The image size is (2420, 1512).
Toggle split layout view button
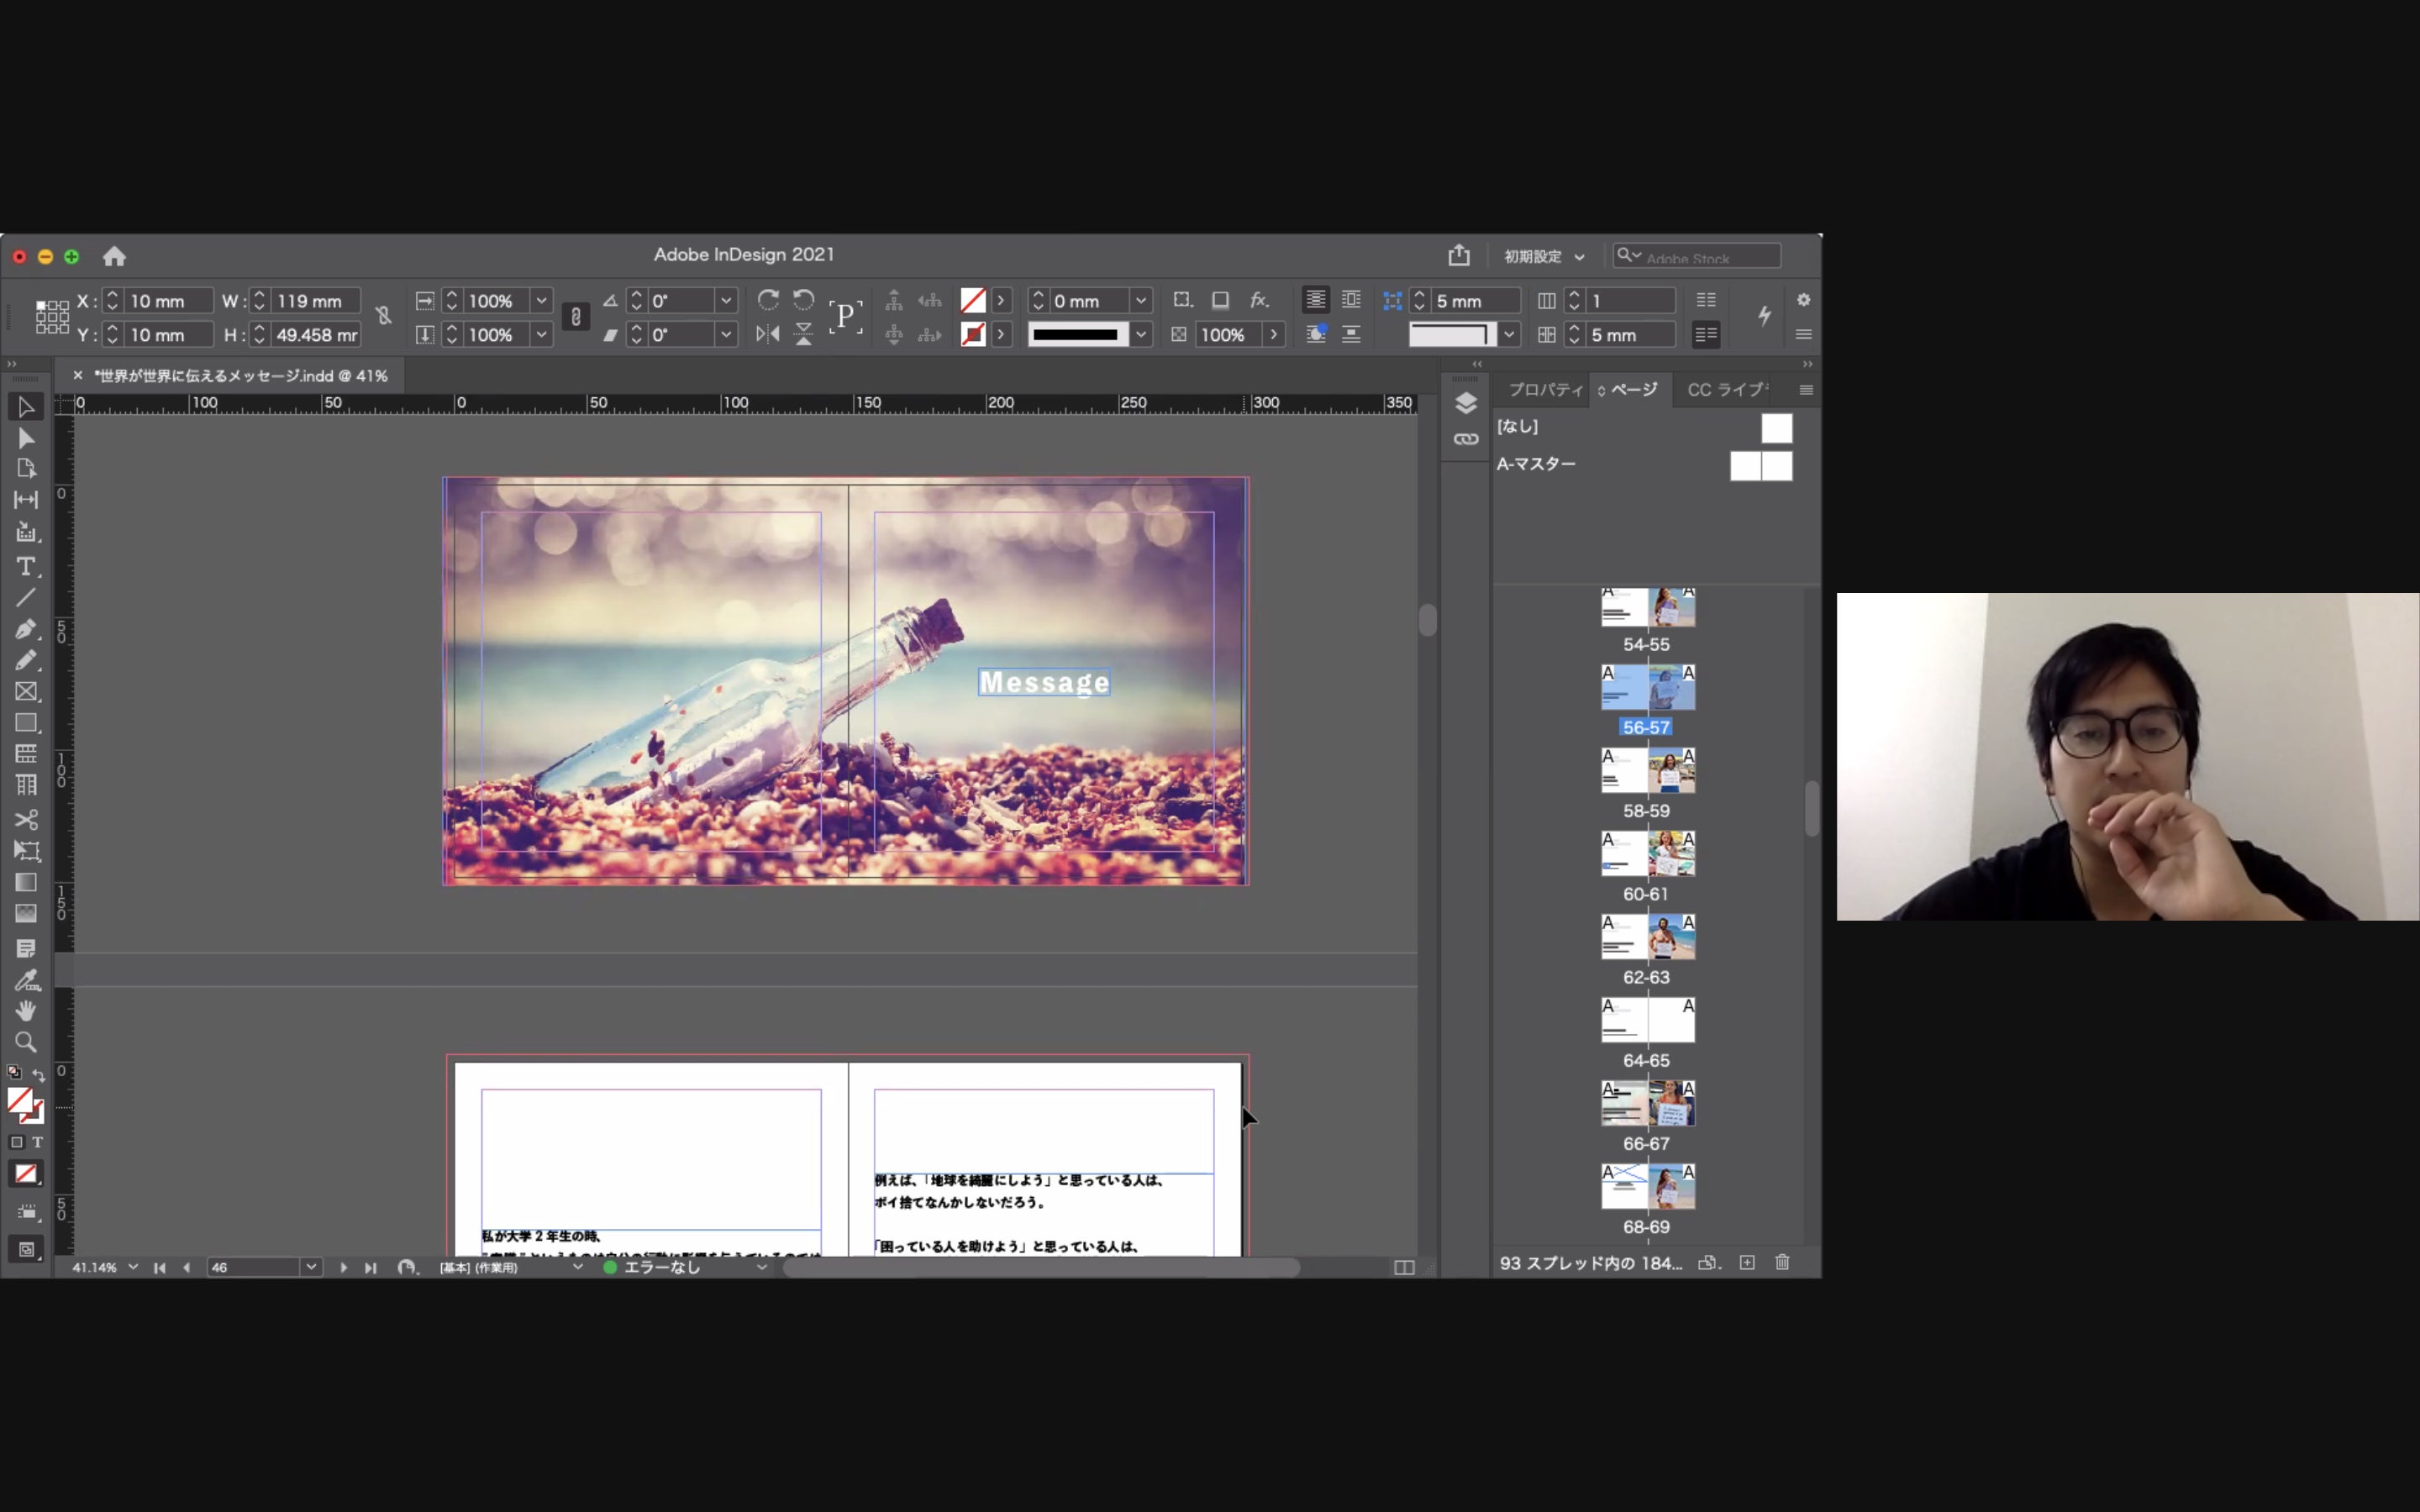pos(1404,1267)
